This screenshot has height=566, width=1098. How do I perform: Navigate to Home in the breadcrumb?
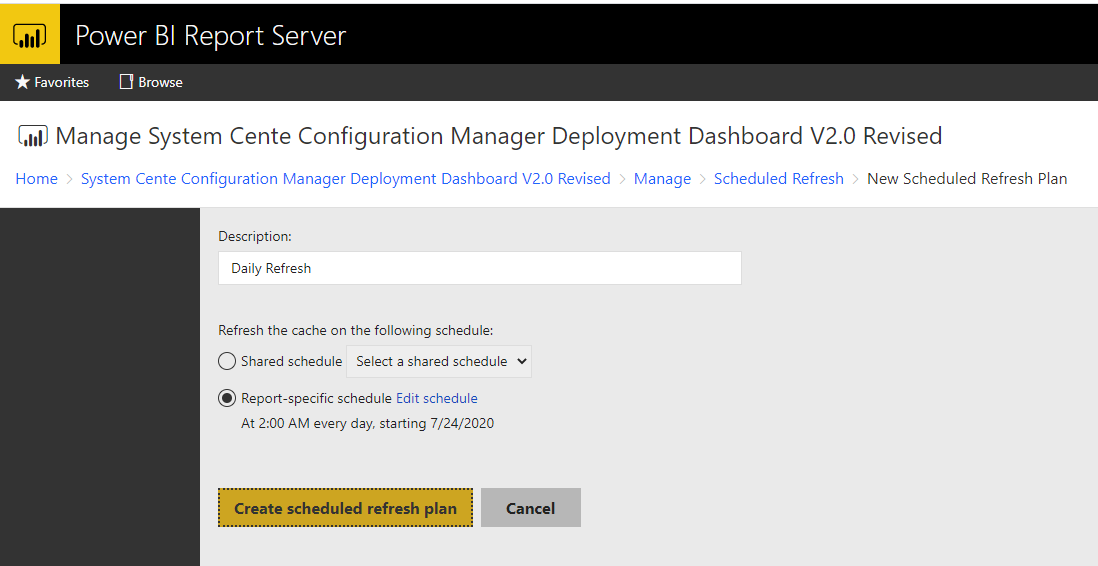(36, 179)
